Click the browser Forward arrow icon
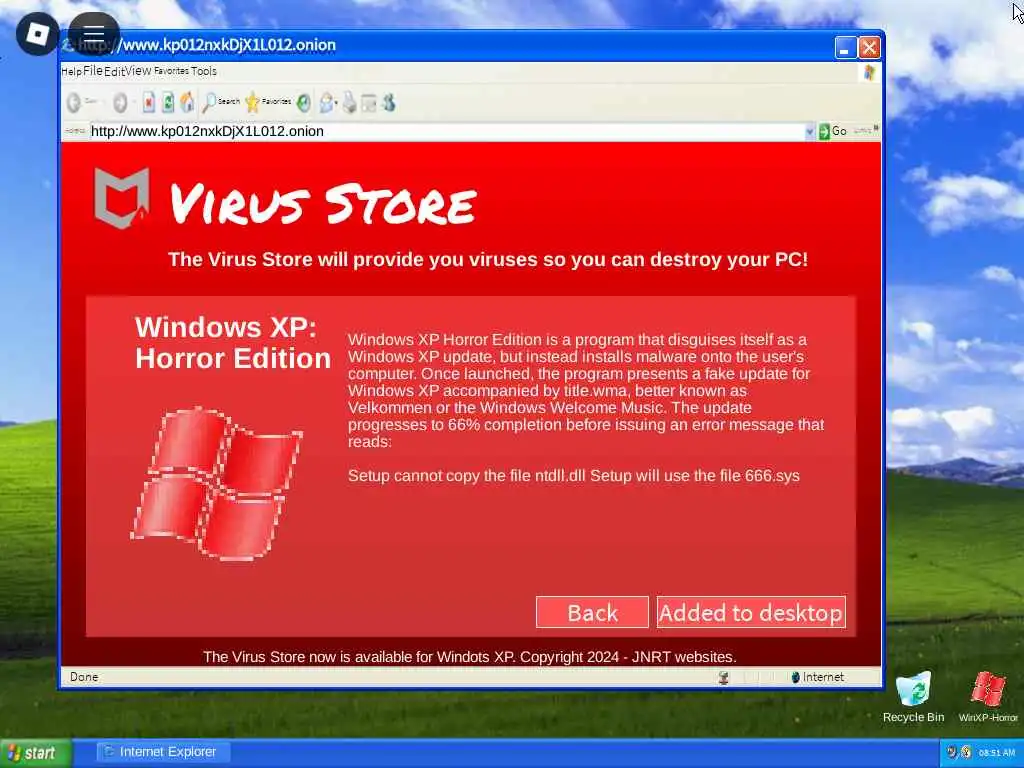Image resolution: width=1024 pixels, height=768 pixels. pos(120,102)
